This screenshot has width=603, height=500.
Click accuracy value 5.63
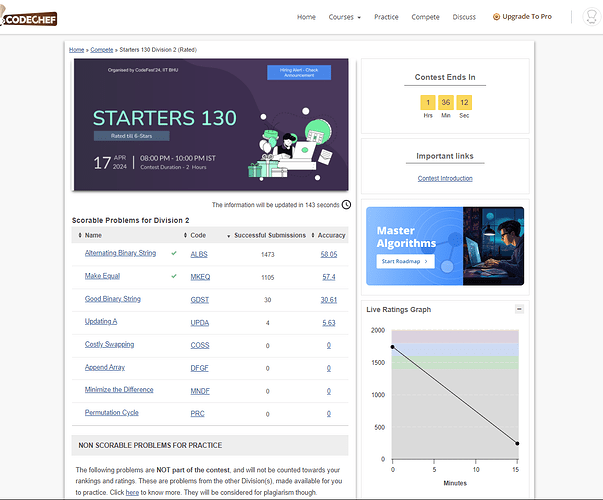click(329, 323)
